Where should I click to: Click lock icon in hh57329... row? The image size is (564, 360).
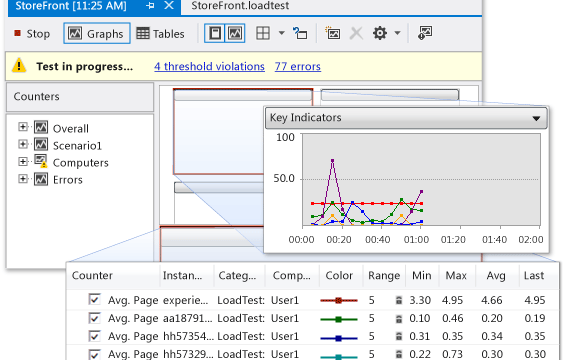(x=399, y=354)
